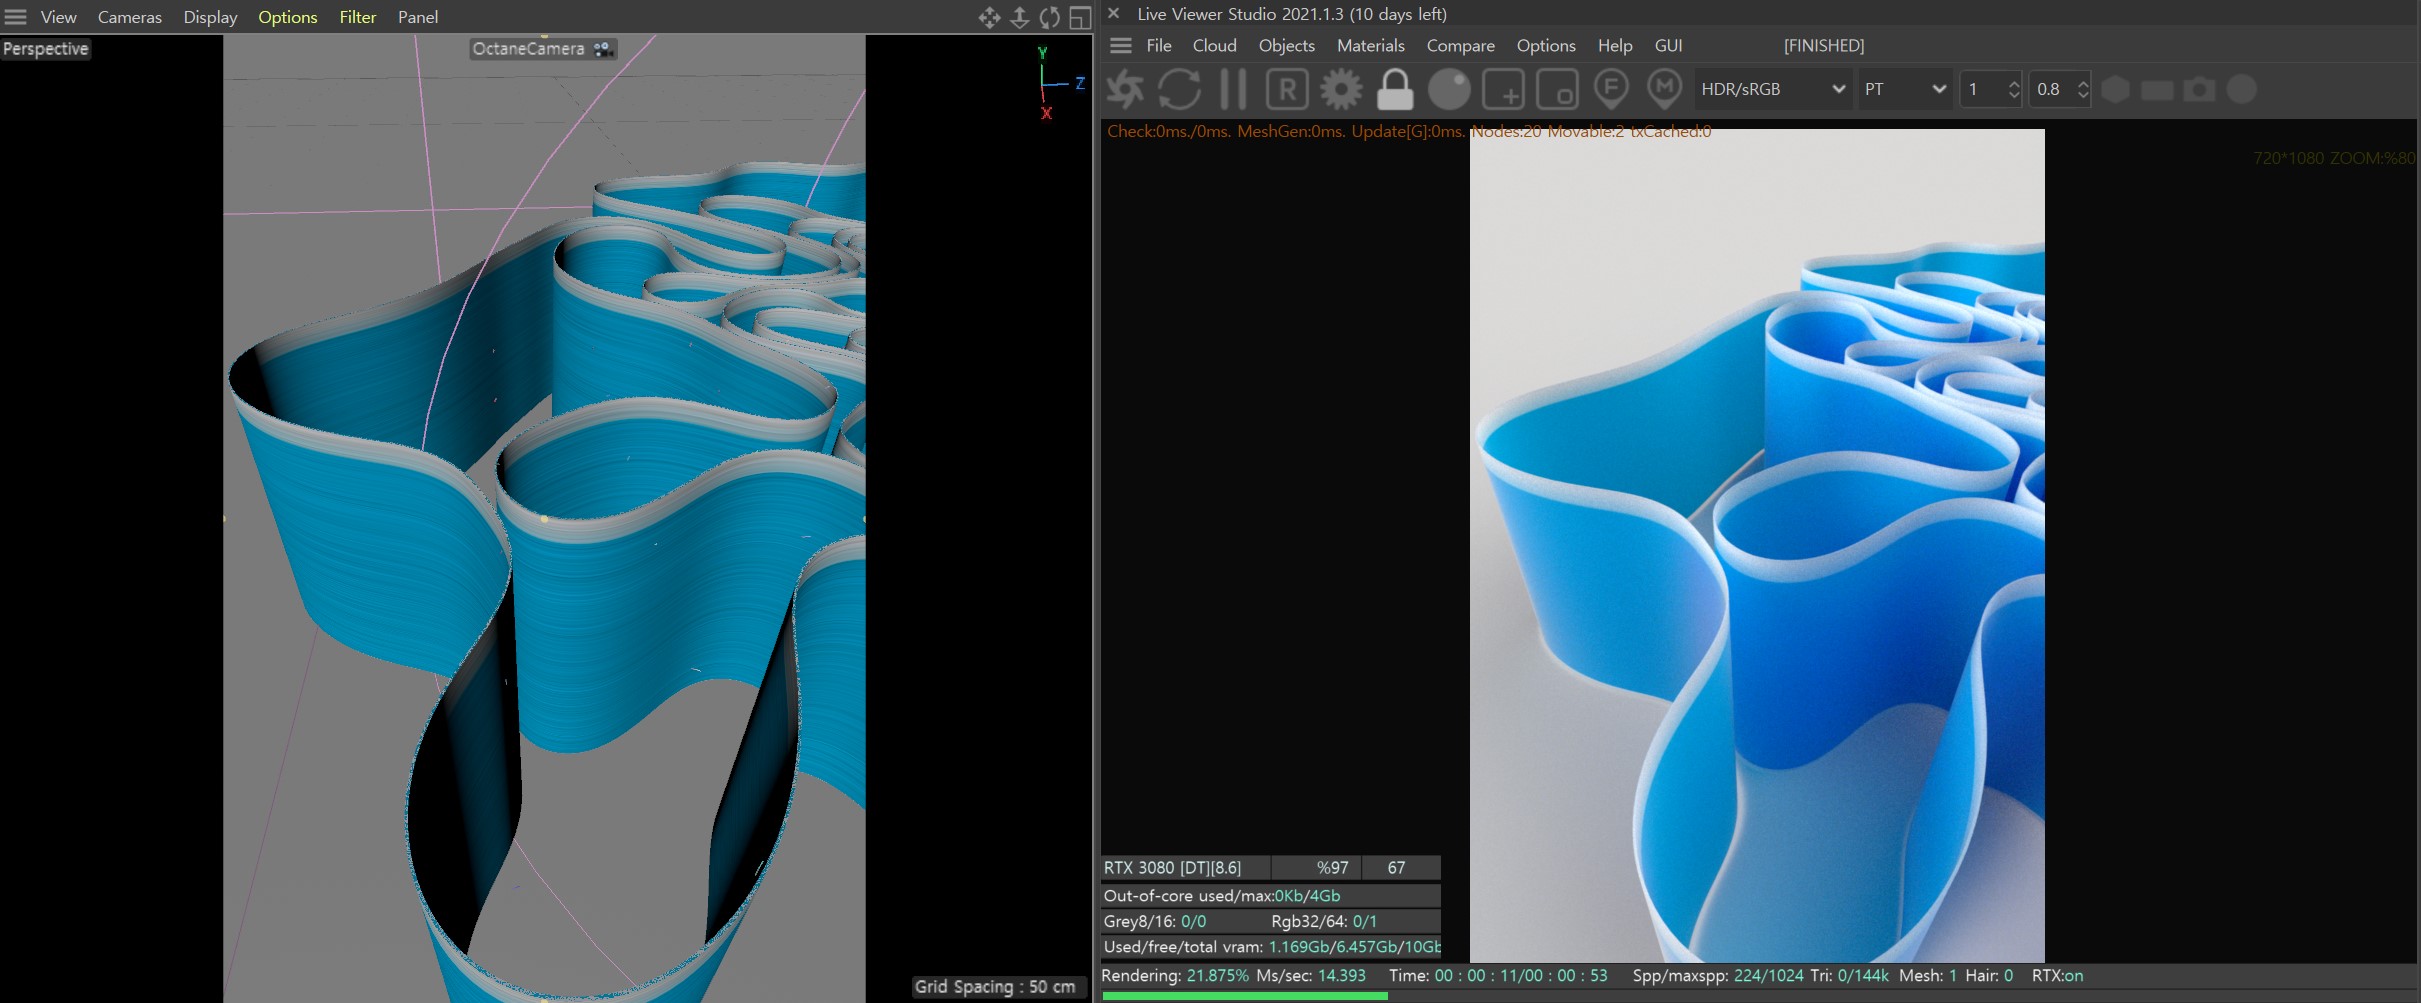2421x1003 pixels.
Task: Click the viewport XYZ axis indicator
Action: (1059, 83)
